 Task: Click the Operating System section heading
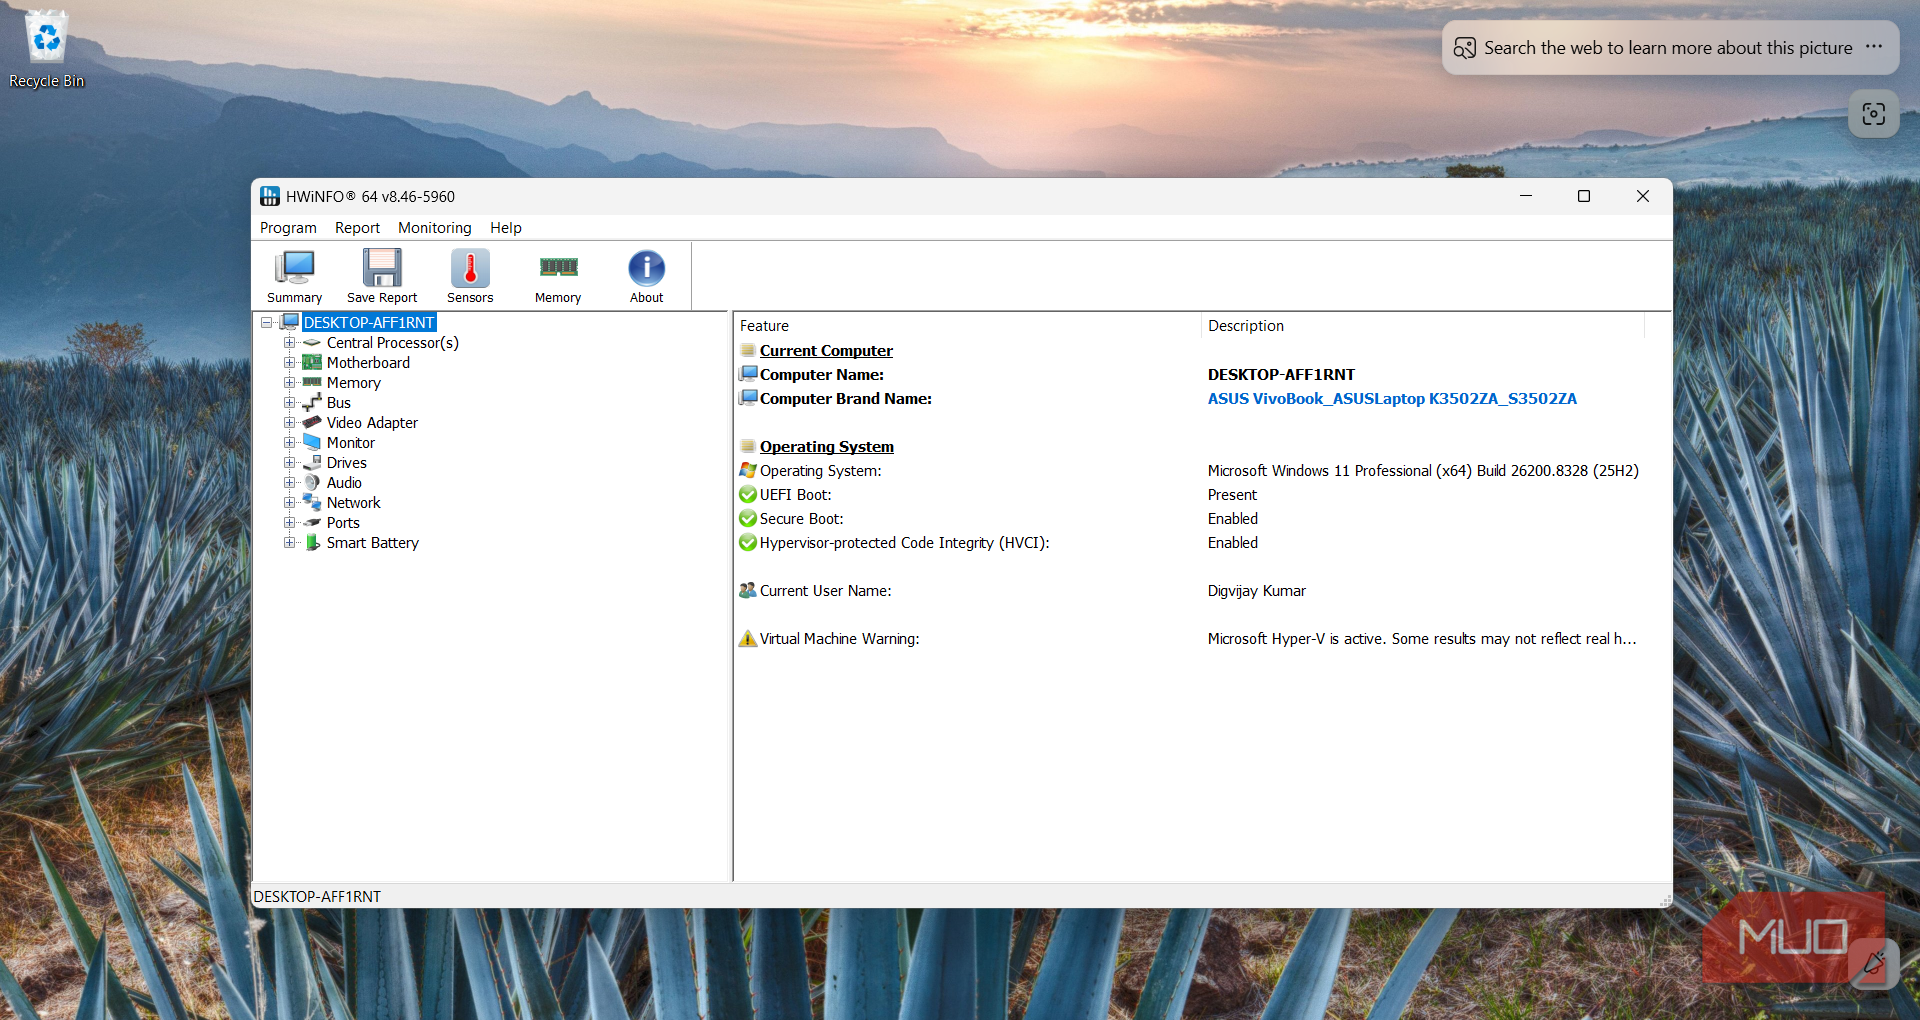[x=826, y=446]
